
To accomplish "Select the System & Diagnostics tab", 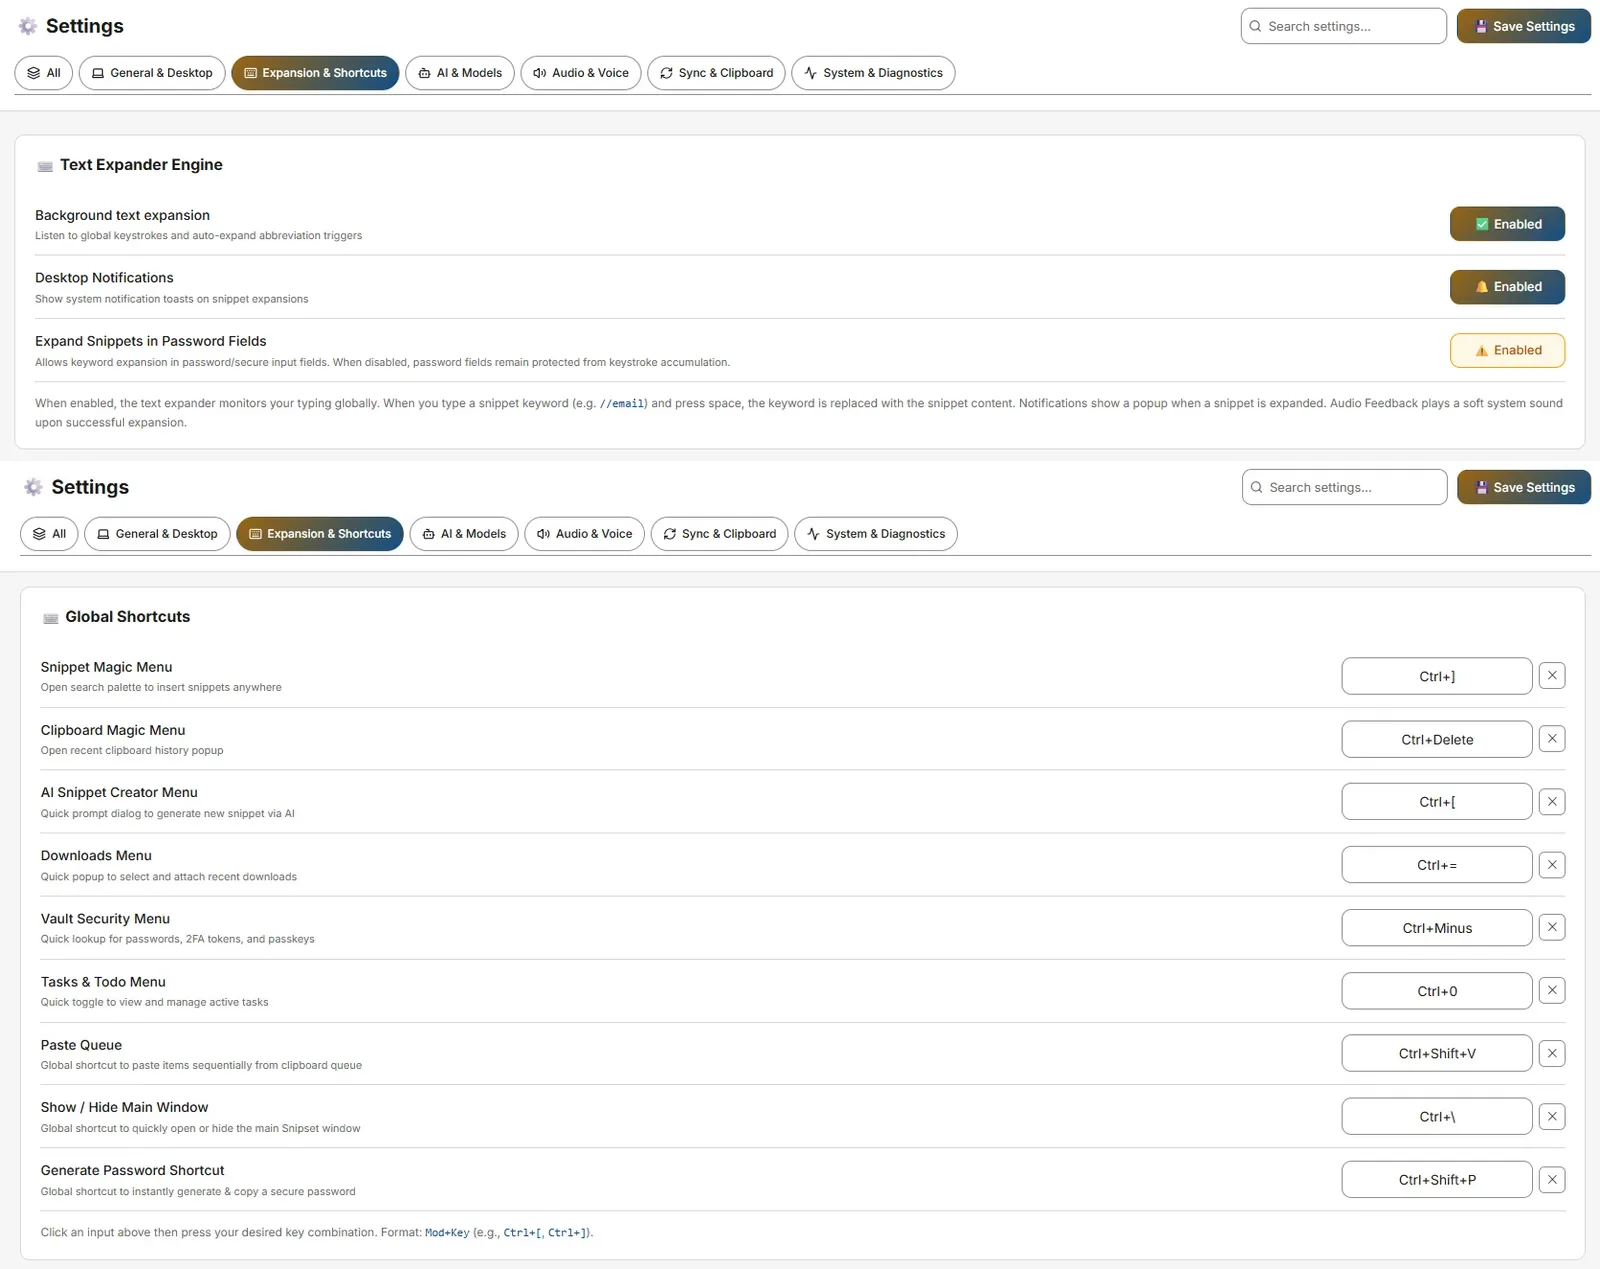I will pyautogui.click(x=873, y=73).
